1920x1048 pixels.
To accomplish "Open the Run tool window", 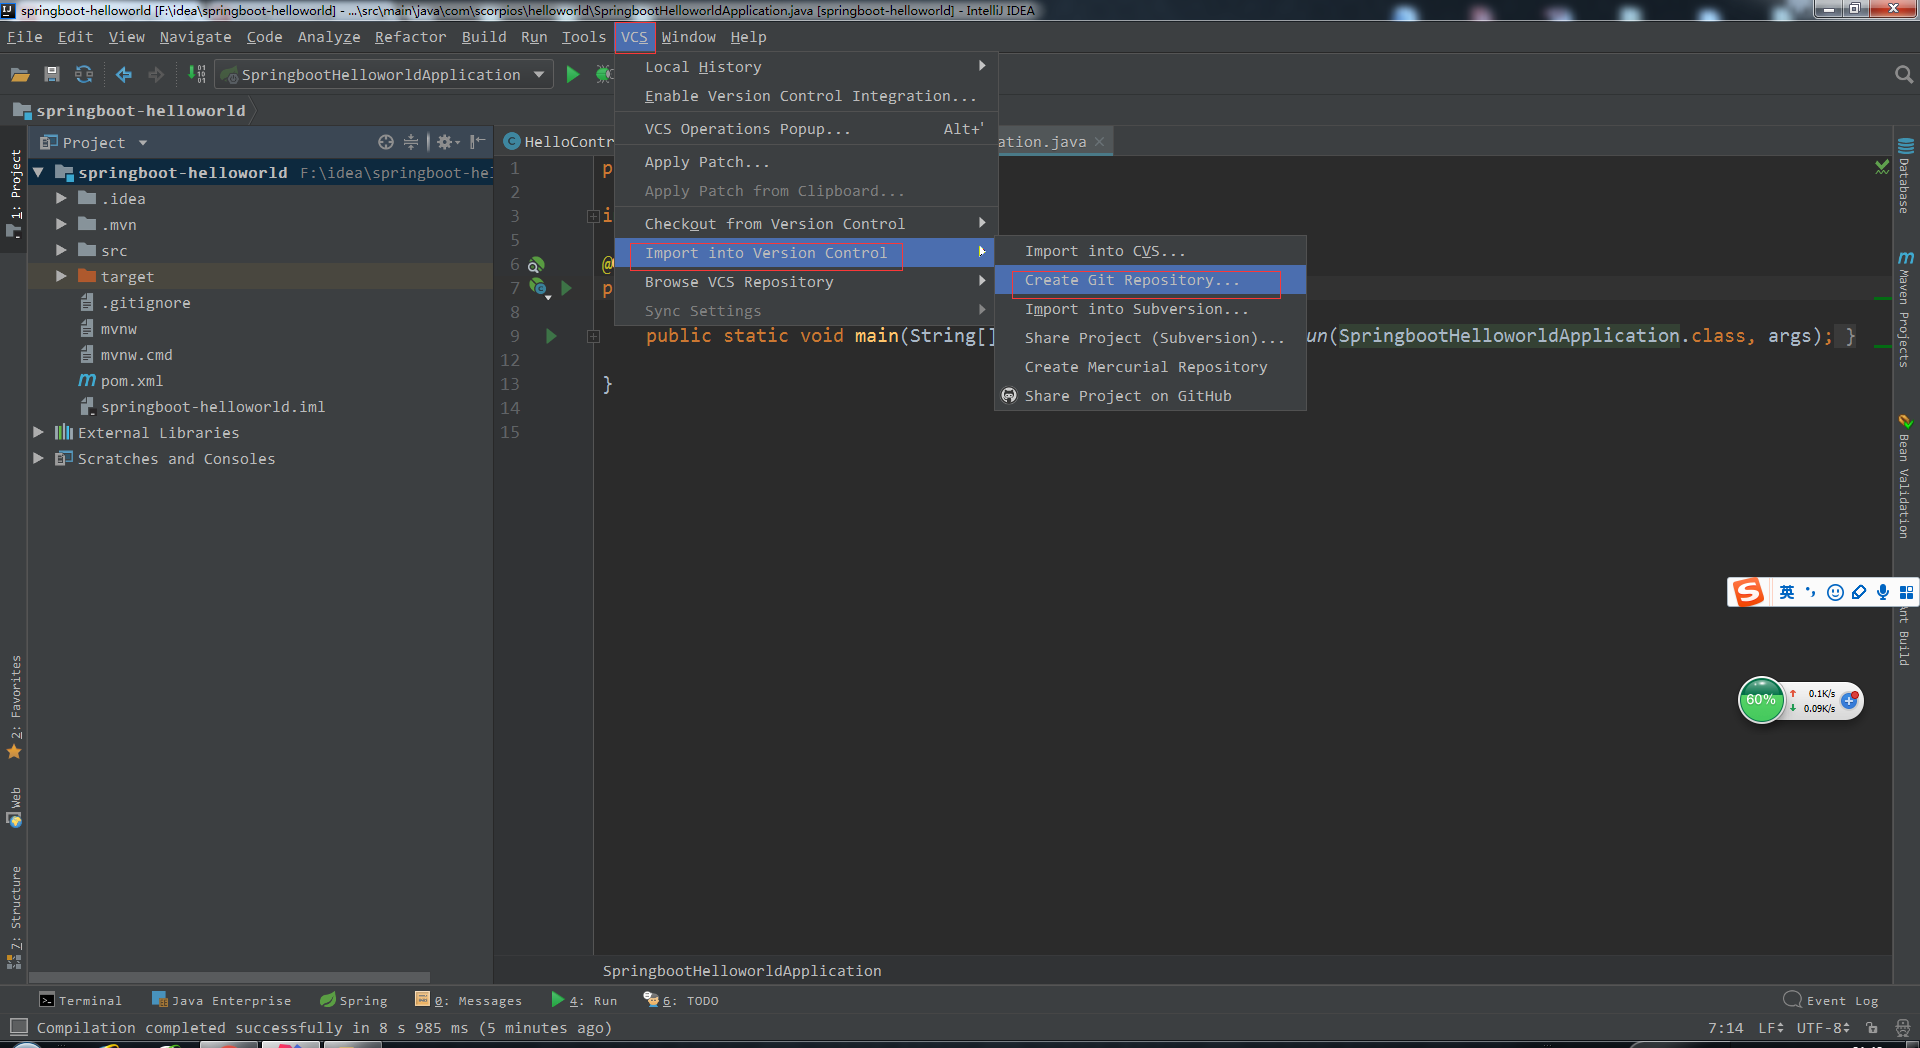I will point(584,1000).
